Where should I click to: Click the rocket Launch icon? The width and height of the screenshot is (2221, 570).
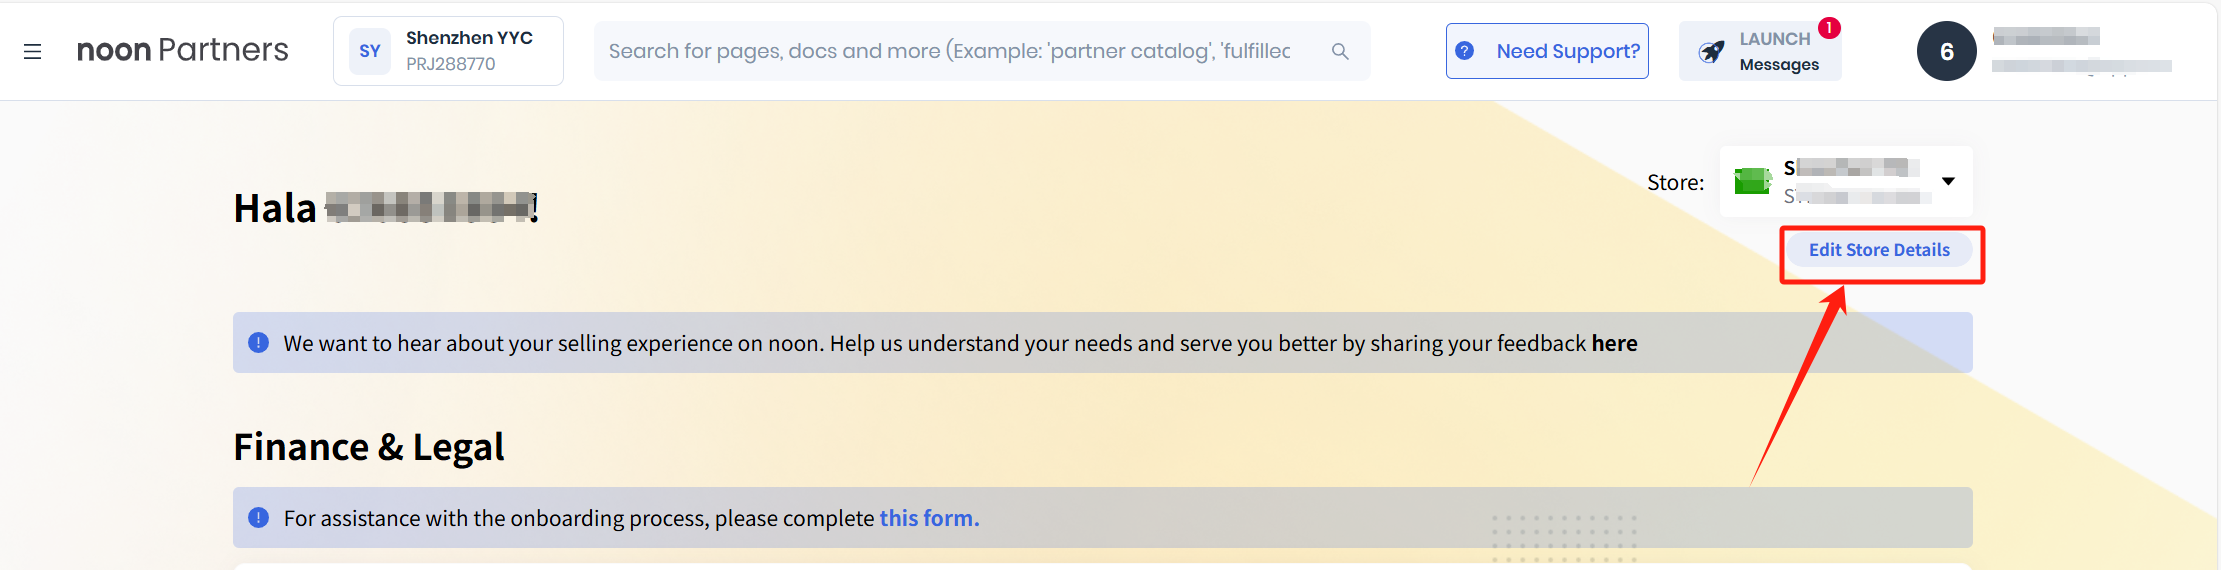[1712, 52]
